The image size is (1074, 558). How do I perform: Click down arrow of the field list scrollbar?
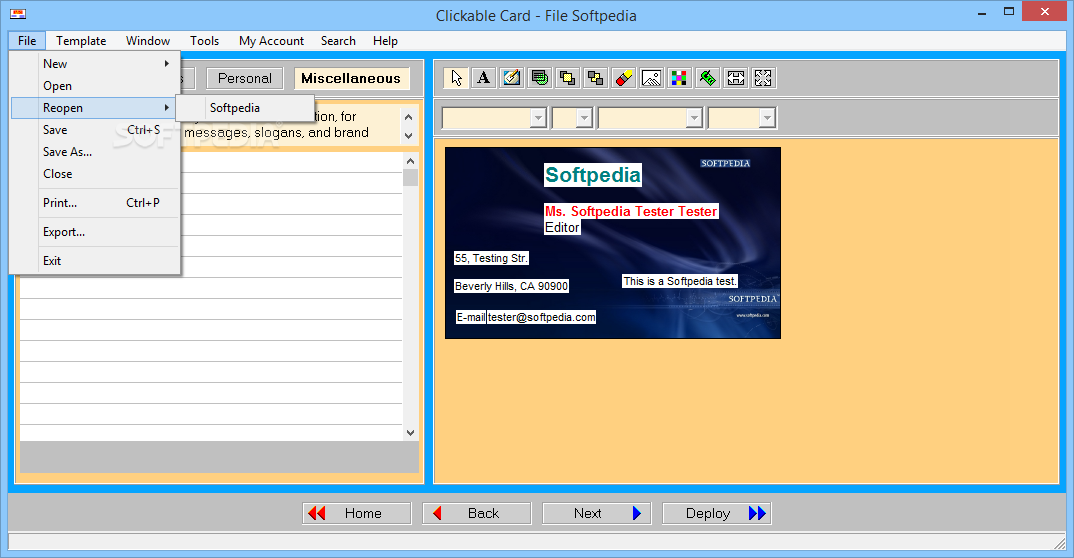410,433
